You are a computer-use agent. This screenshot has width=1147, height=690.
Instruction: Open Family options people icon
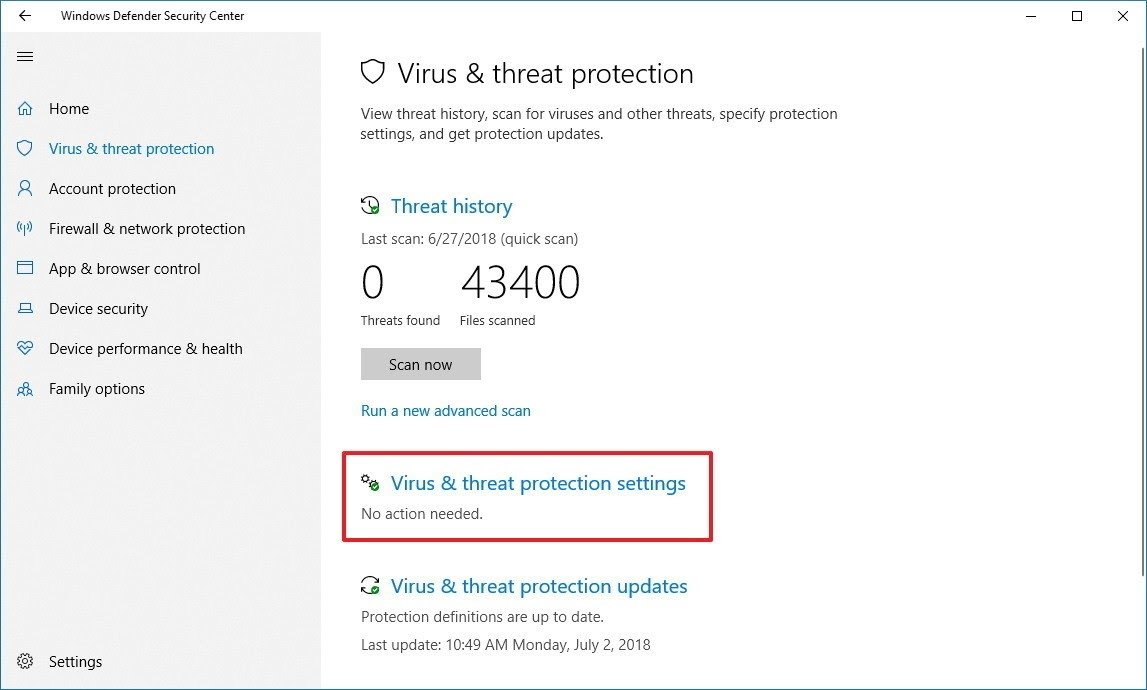tap(25, 389)
